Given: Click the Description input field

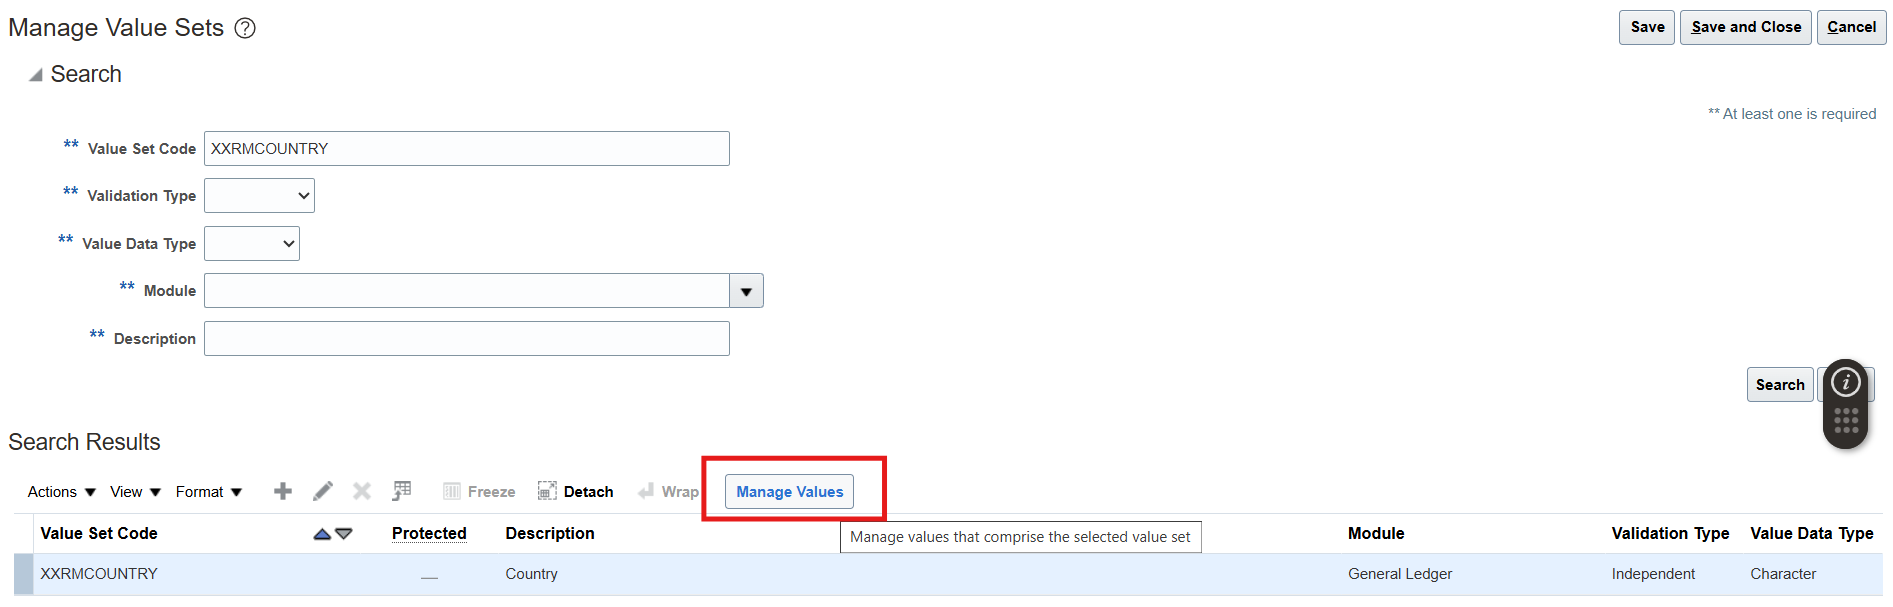Looking at the screenshot, I should 466,339.
